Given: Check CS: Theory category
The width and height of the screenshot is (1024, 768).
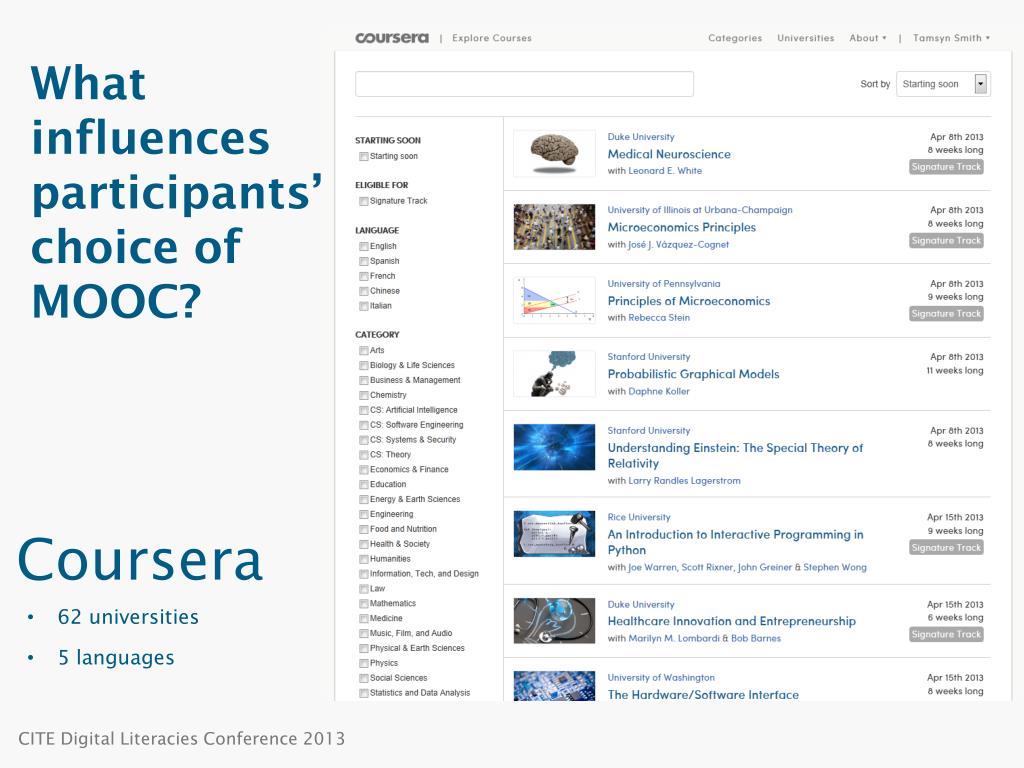Looking at the screenshot, I should tap(363, 455).
